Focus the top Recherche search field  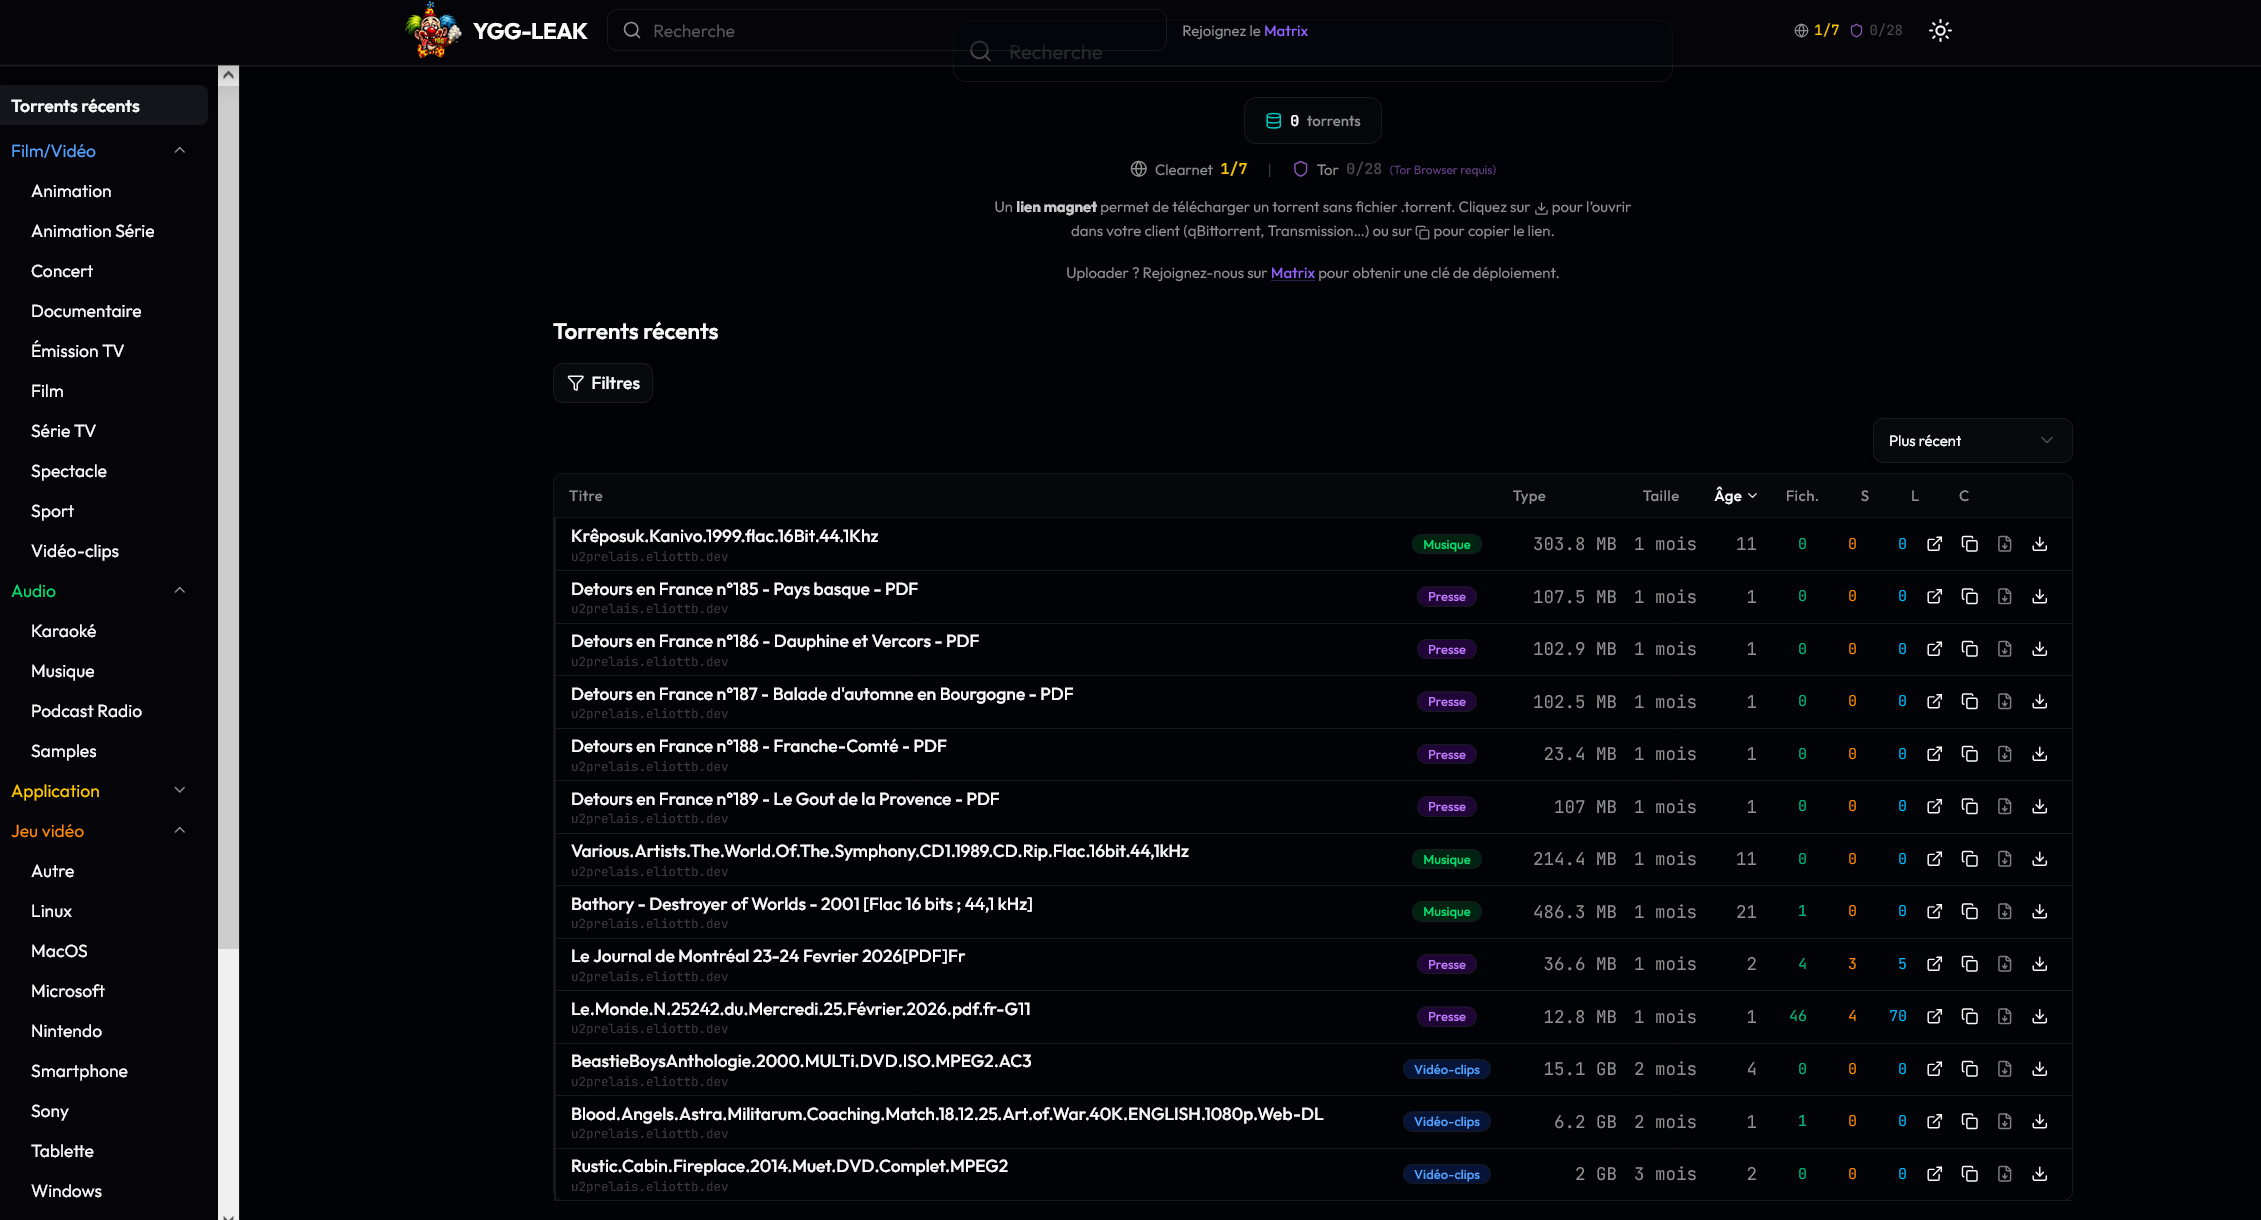point(886,31)
